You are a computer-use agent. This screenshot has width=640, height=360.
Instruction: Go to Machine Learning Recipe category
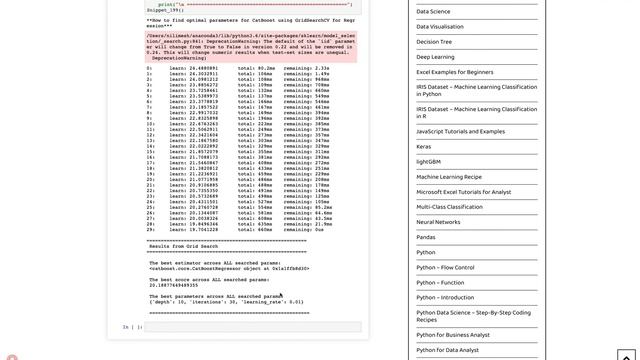point(449,177)
